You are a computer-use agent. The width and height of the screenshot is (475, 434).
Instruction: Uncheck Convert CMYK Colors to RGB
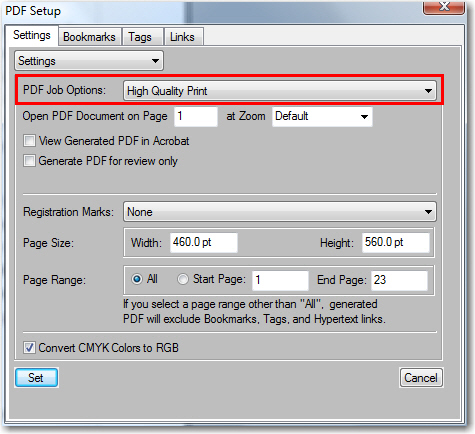29,348
